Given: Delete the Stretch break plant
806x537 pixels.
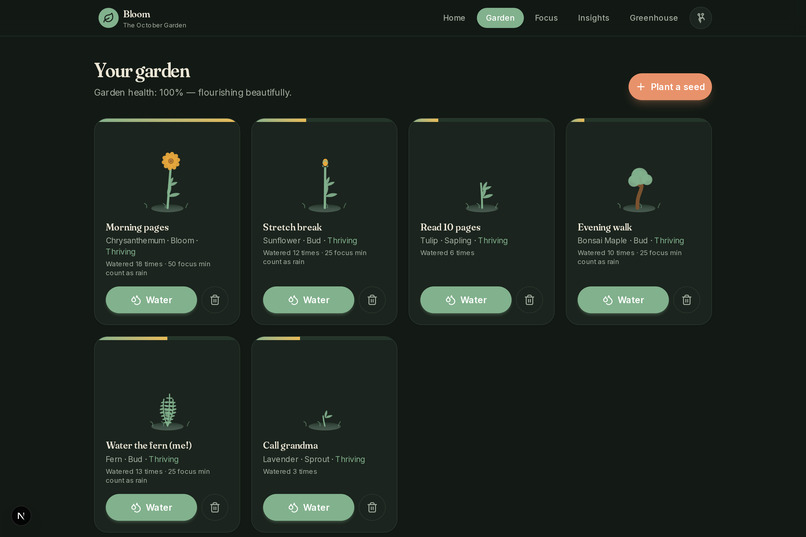Looking at the screenshot, I should tap(372, 300).
